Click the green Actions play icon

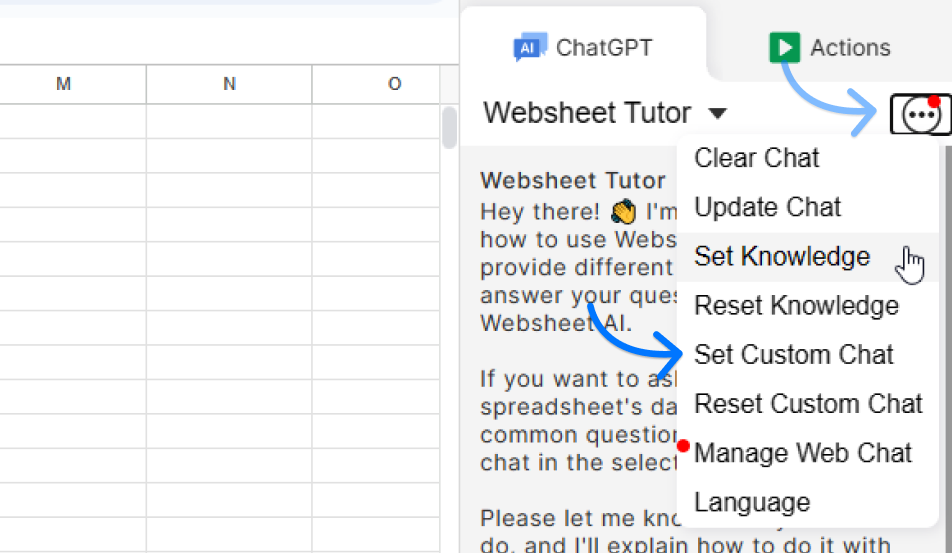pyautogui.click(x=785, y=47)
